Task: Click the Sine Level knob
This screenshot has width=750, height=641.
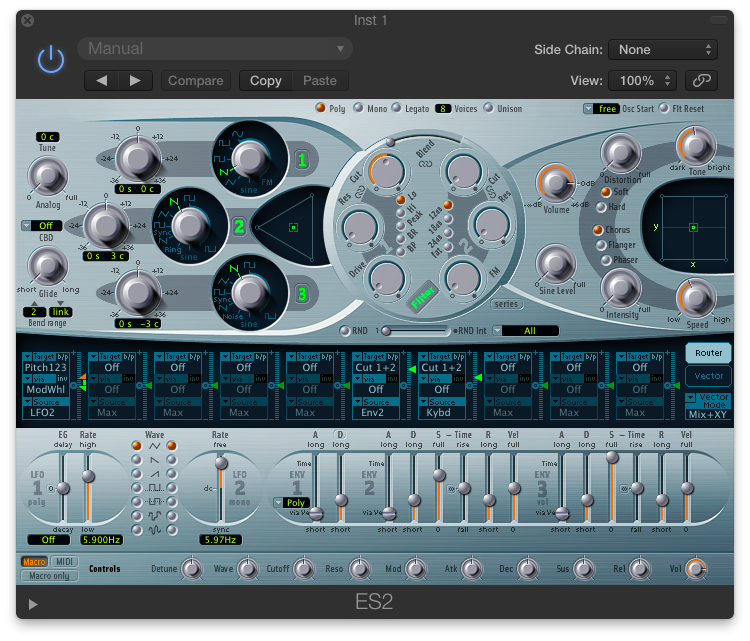Action: pyautogui.click(x=555, y=264)
